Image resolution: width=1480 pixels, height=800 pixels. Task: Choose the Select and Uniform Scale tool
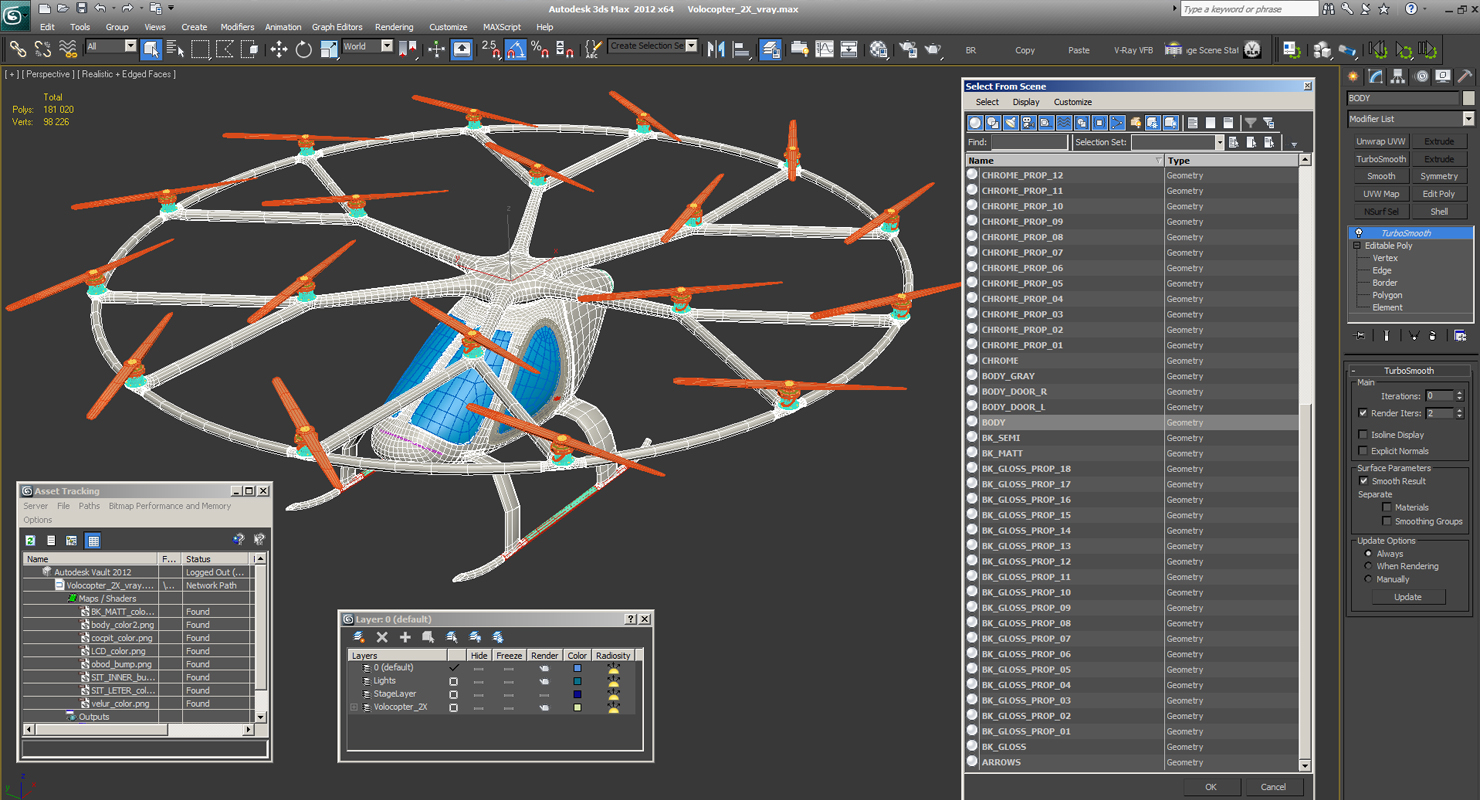(328, 49)
